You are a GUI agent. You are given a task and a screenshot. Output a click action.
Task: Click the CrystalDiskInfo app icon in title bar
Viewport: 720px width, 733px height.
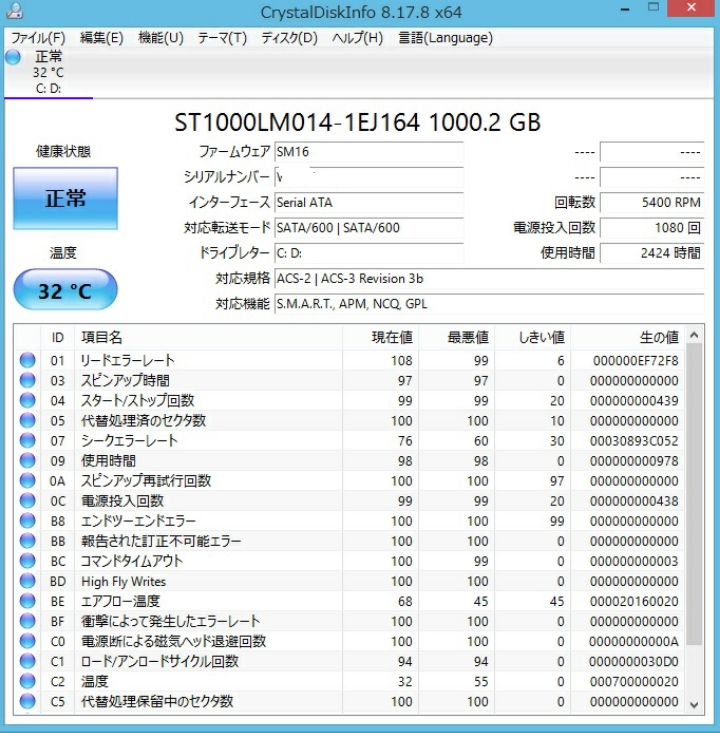coord(14,10)
